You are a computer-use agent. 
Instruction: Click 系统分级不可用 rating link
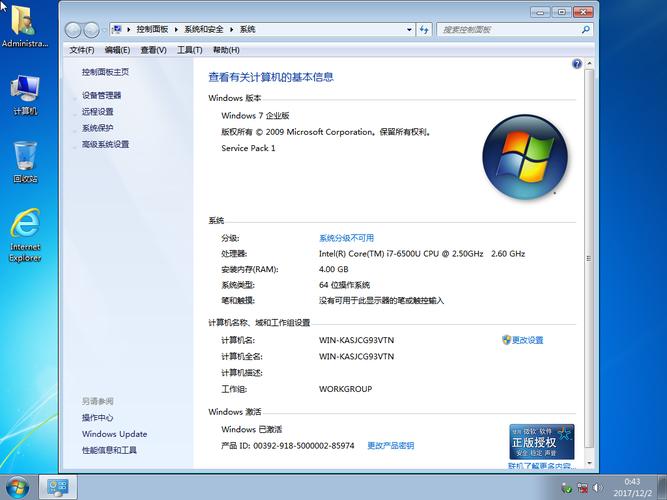click(347, 238)
